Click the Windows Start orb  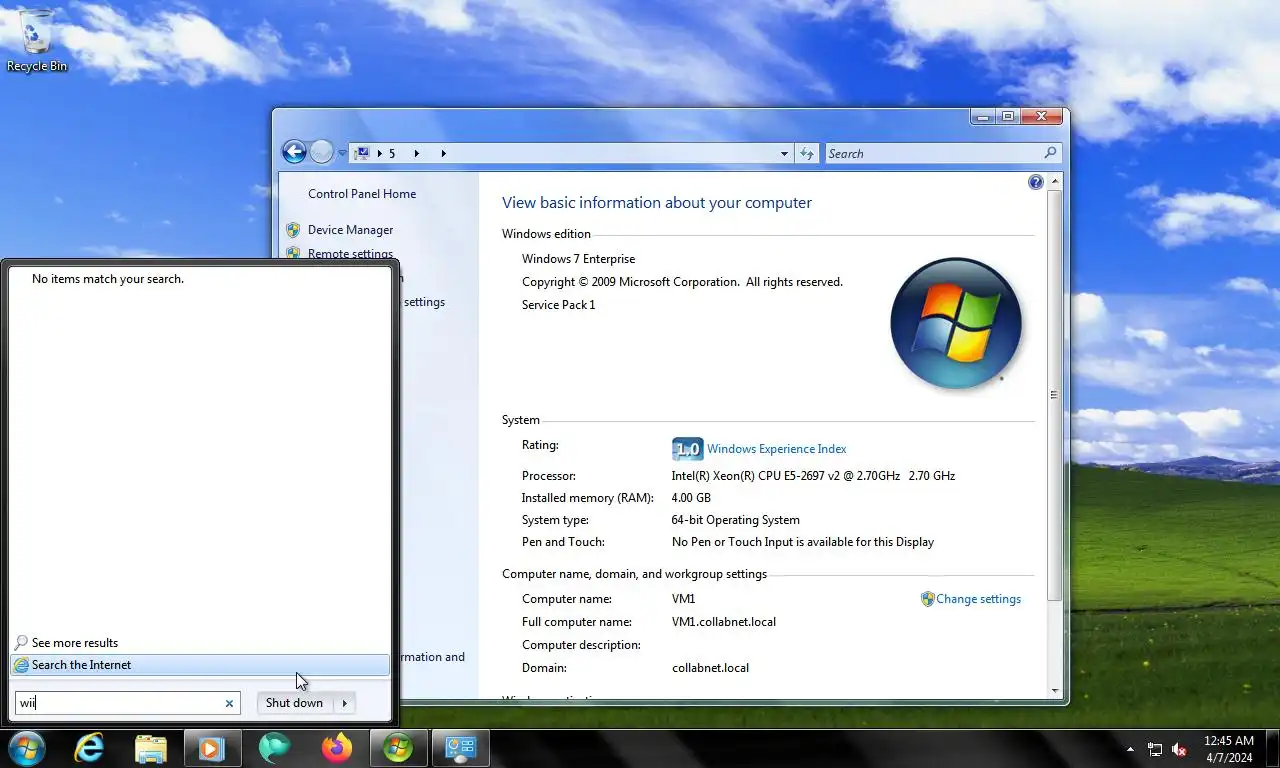(x=26, y=748)
